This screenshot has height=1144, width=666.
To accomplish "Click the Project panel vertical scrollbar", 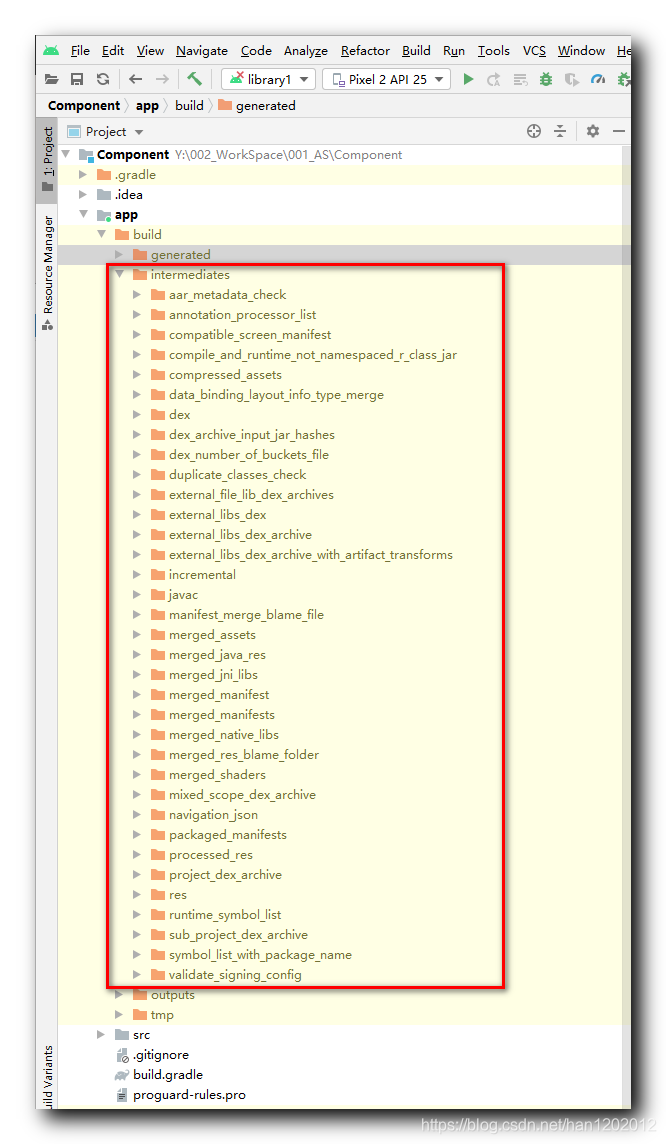I will (627, 627).
